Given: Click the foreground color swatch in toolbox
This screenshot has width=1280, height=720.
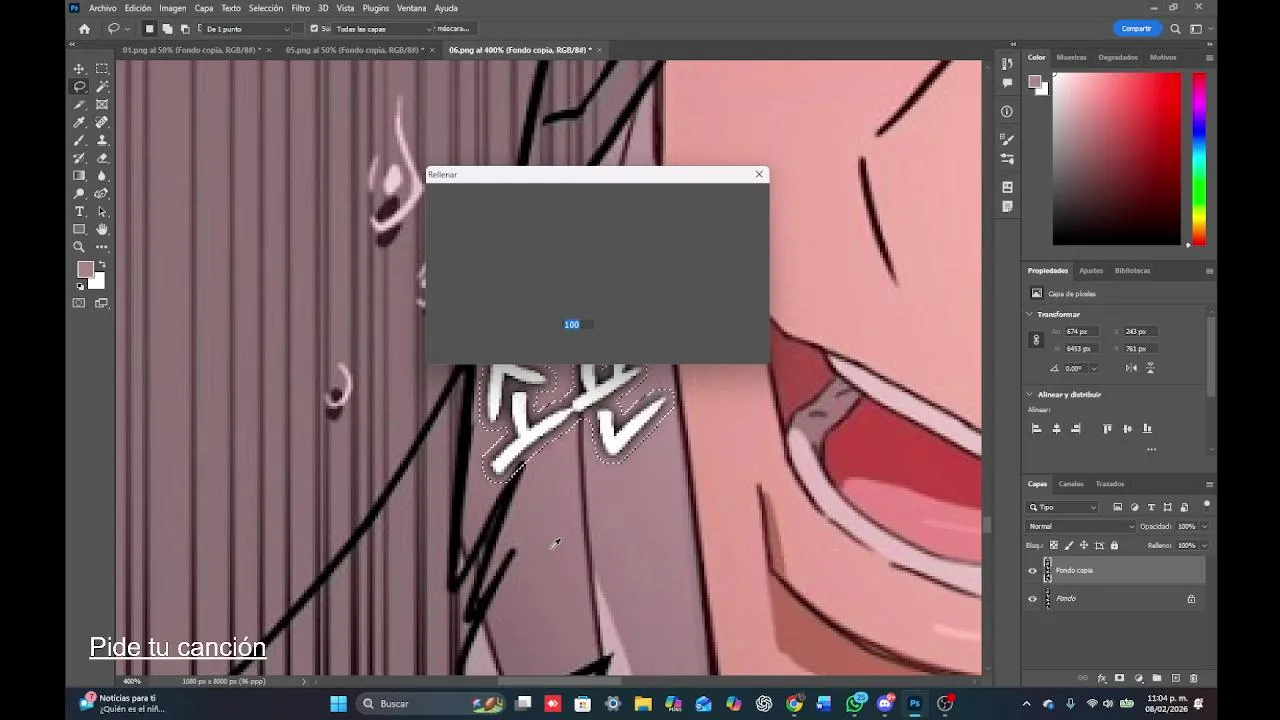Looking at the screenshot, I should click(85, 270).
